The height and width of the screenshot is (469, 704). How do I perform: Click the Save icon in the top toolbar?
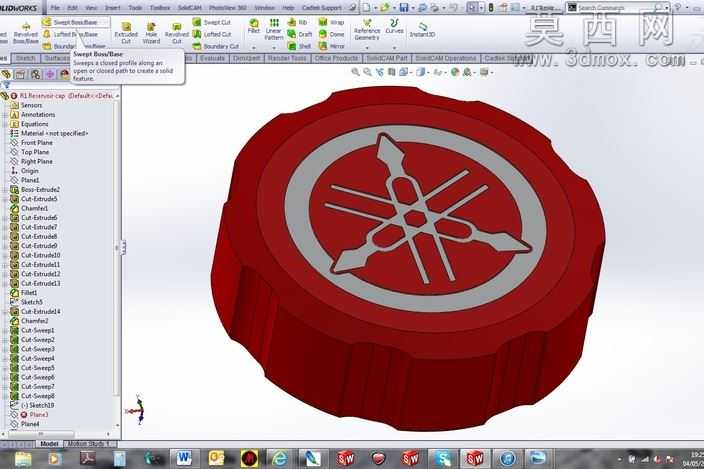pyautogui.click(x=404, y=8)
